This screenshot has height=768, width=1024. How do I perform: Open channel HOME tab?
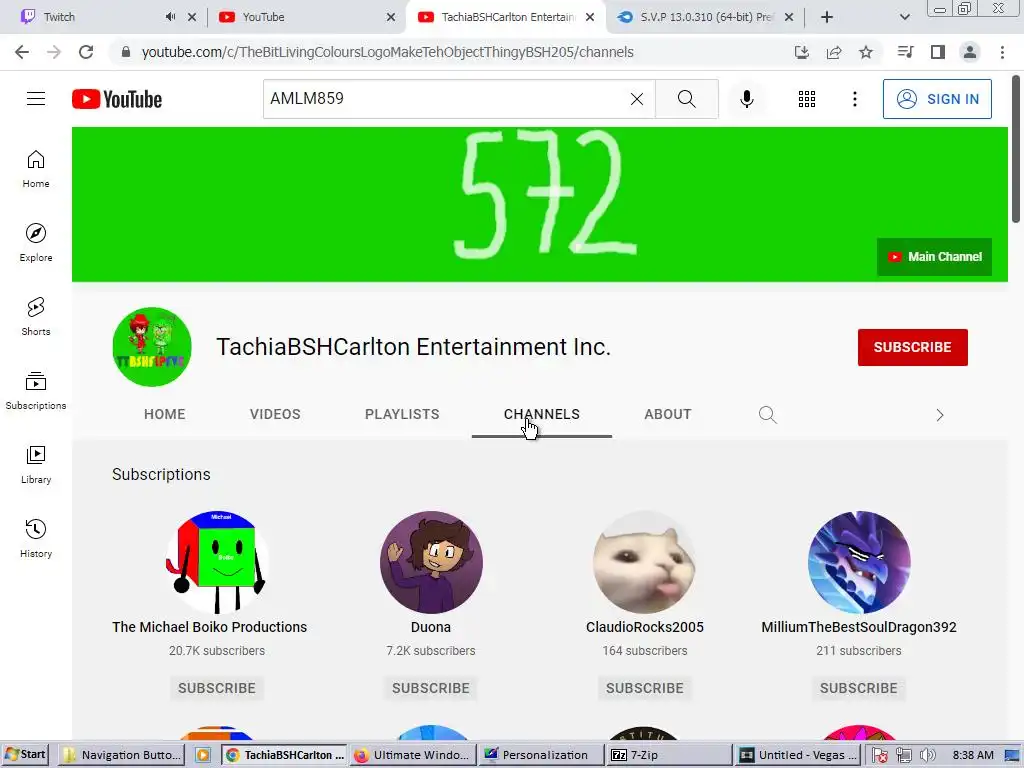[165, 415]
